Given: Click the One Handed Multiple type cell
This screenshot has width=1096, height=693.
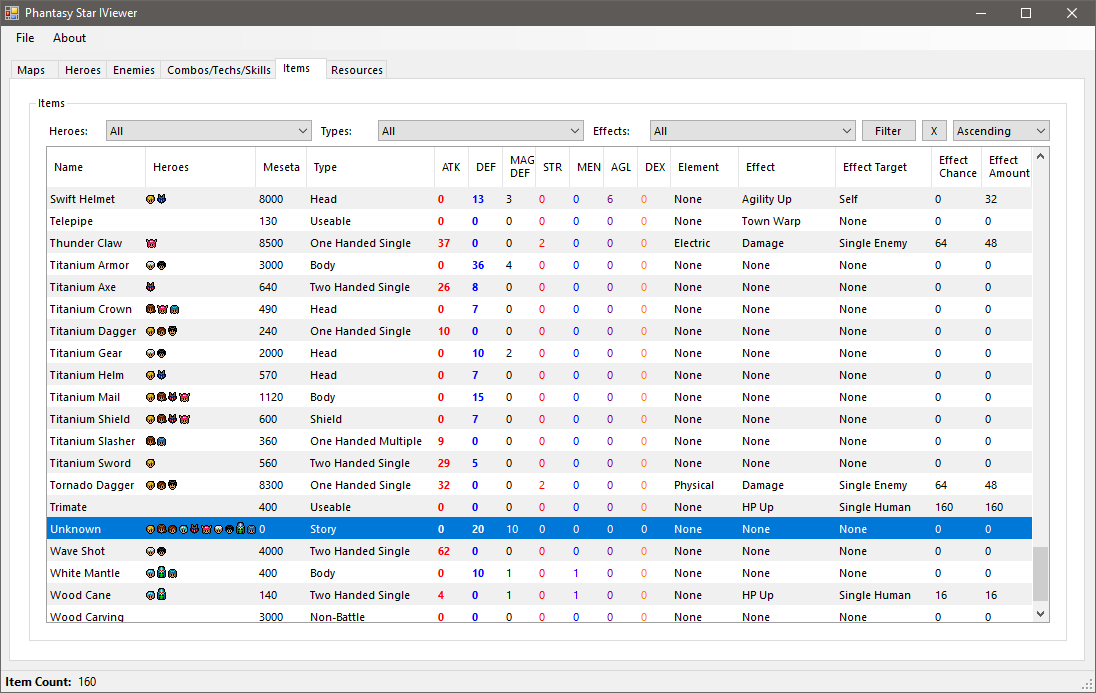Looking at the screenshot, I should click(x=366, y=442).
